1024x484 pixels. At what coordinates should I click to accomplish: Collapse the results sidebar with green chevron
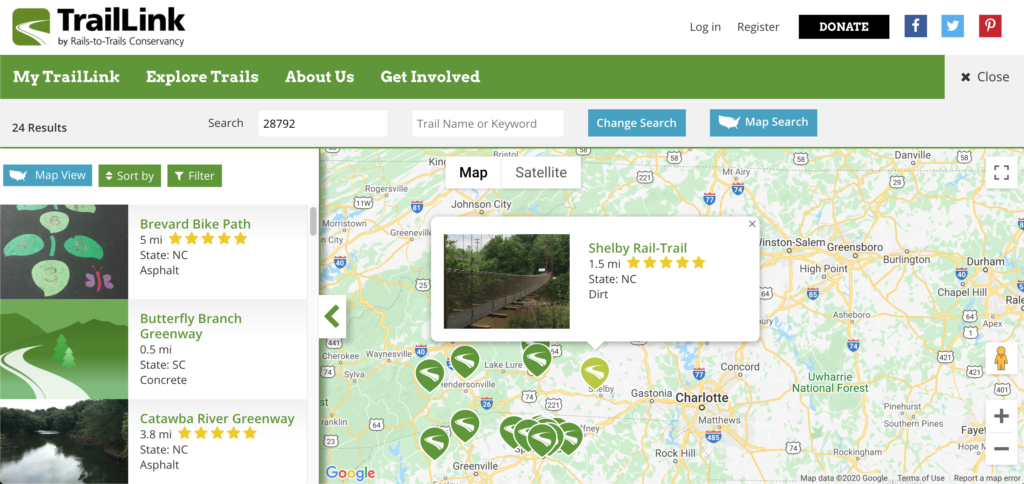pyautogui.click(x=332, y=317)
